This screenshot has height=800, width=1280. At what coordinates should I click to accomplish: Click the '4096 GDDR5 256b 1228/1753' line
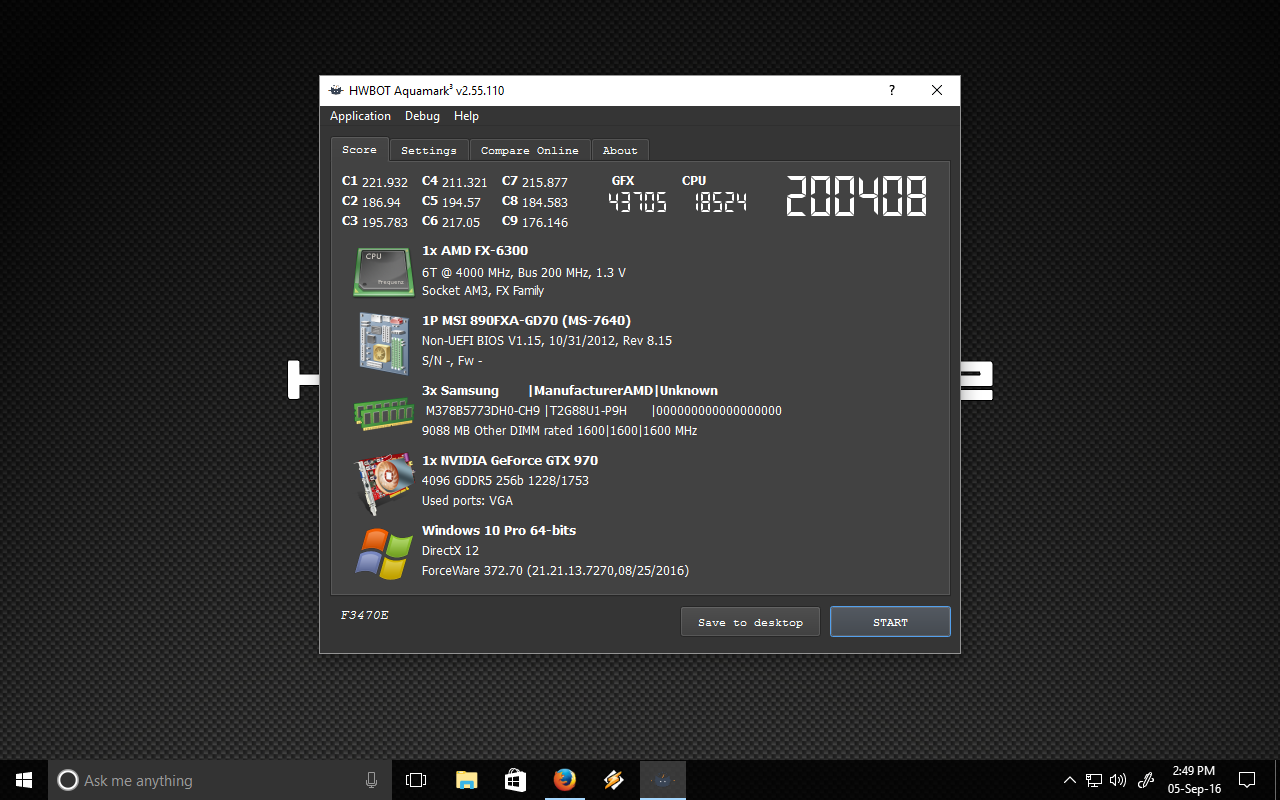[505, 481]
